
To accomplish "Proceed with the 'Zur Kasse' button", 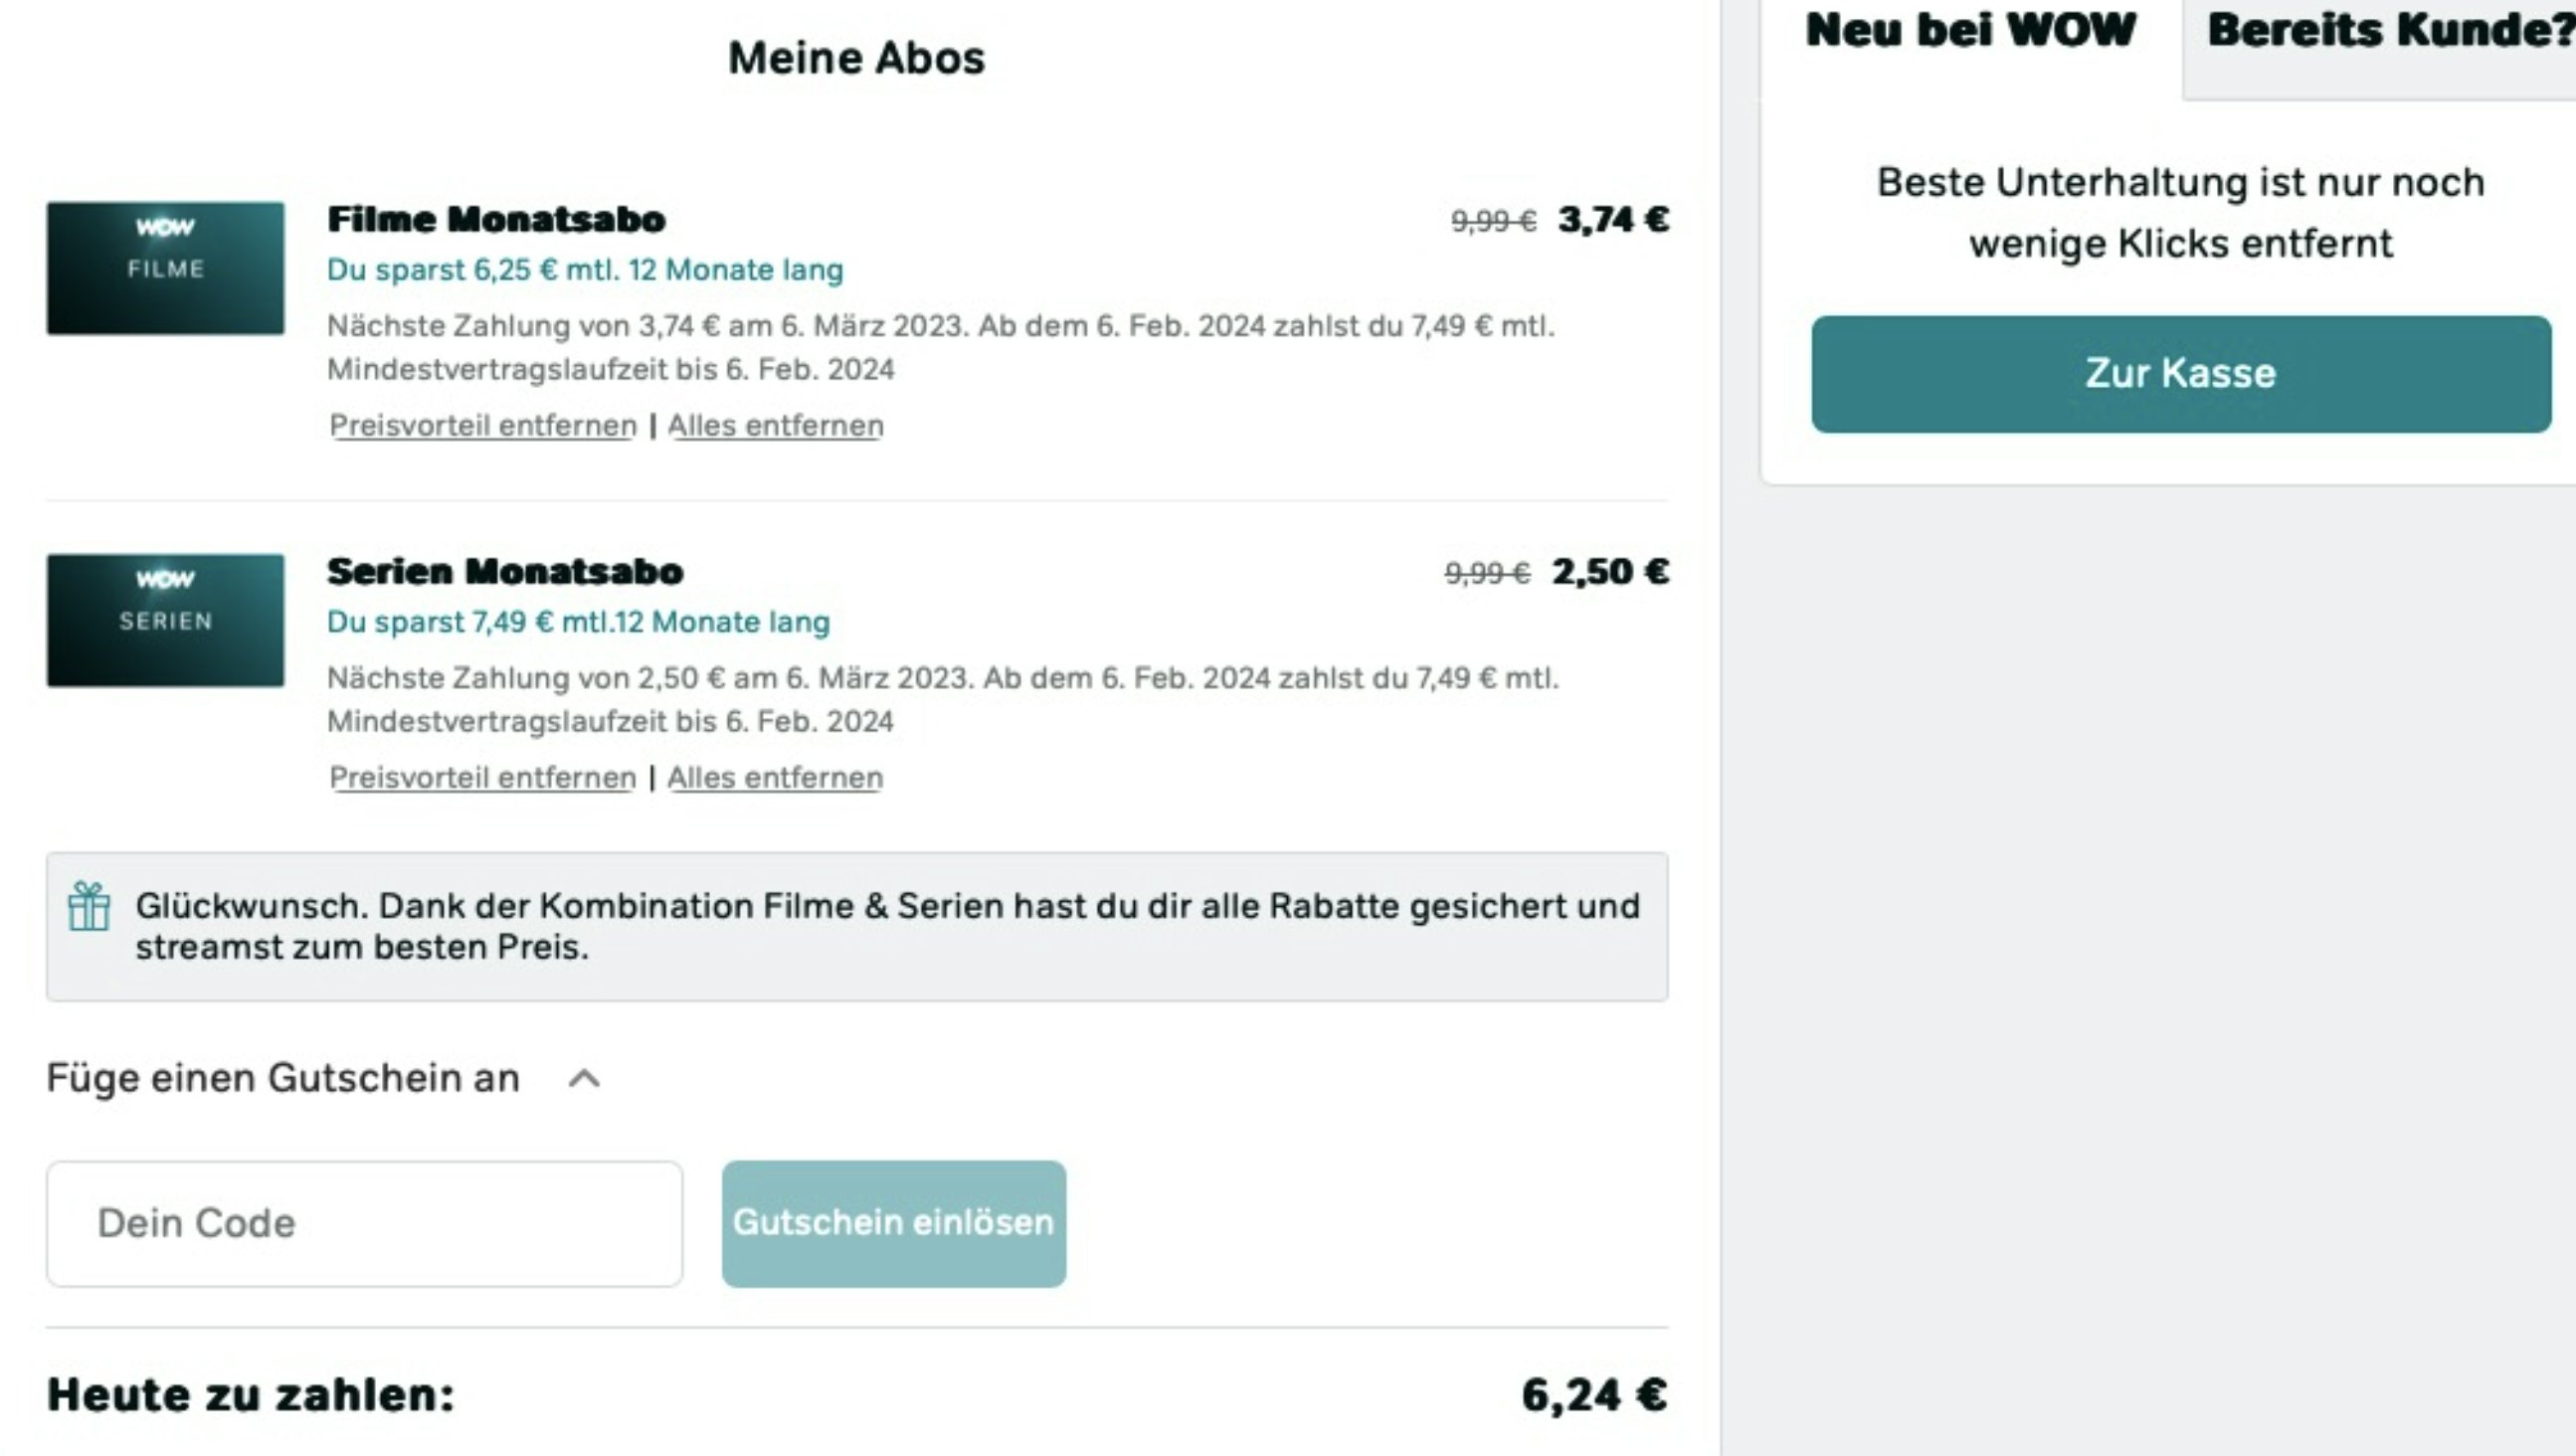I will coord(2180,374).
